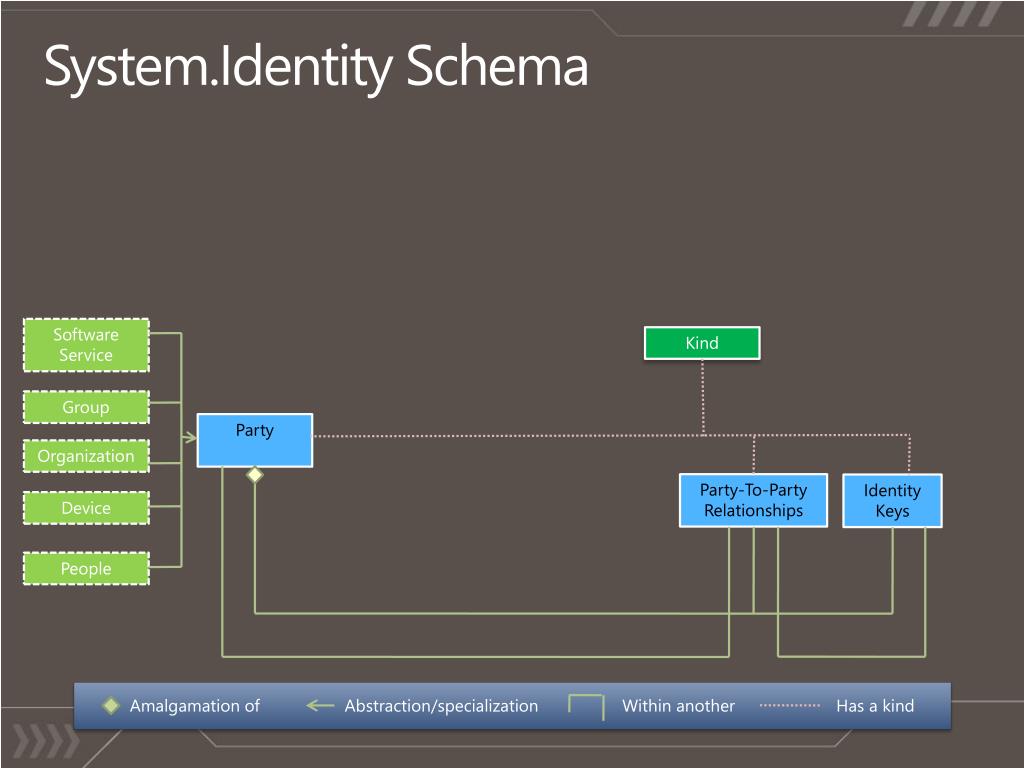
Task: Click the Amalgamation of legend text
Action: tap(195, 706)
